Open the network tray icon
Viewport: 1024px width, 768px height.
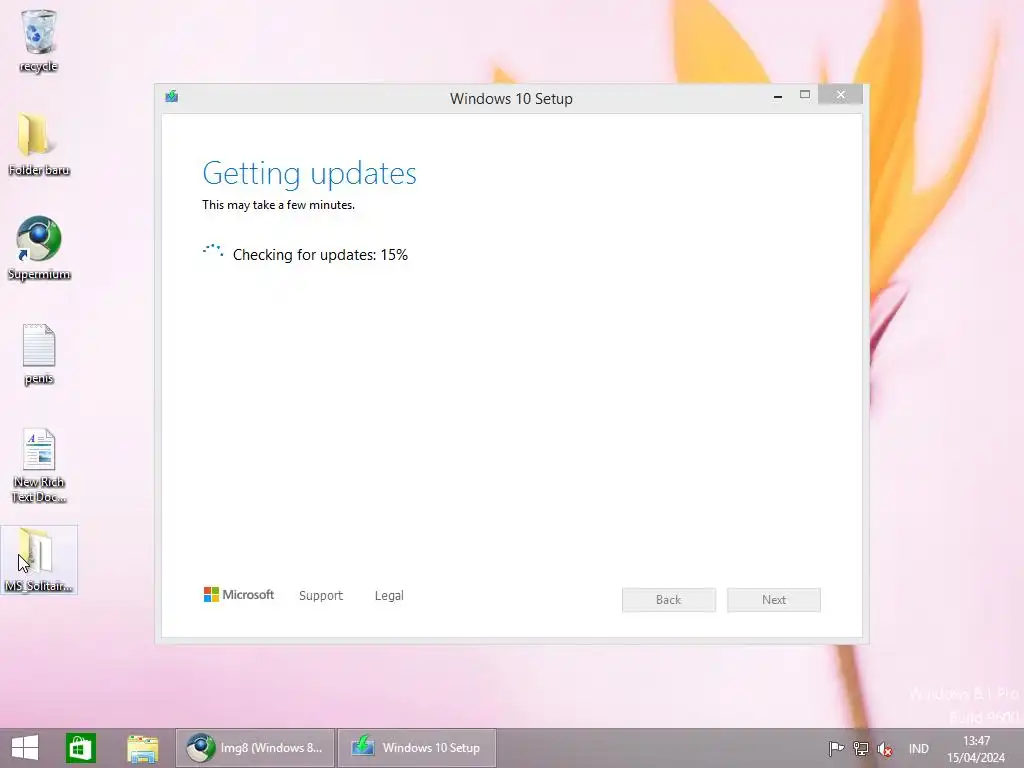pos(860,748)
